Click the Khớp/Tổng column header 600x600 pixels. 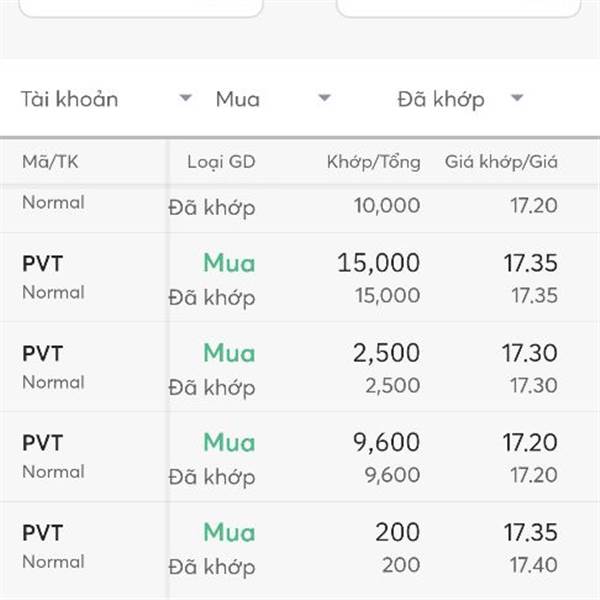coord(373,162)
